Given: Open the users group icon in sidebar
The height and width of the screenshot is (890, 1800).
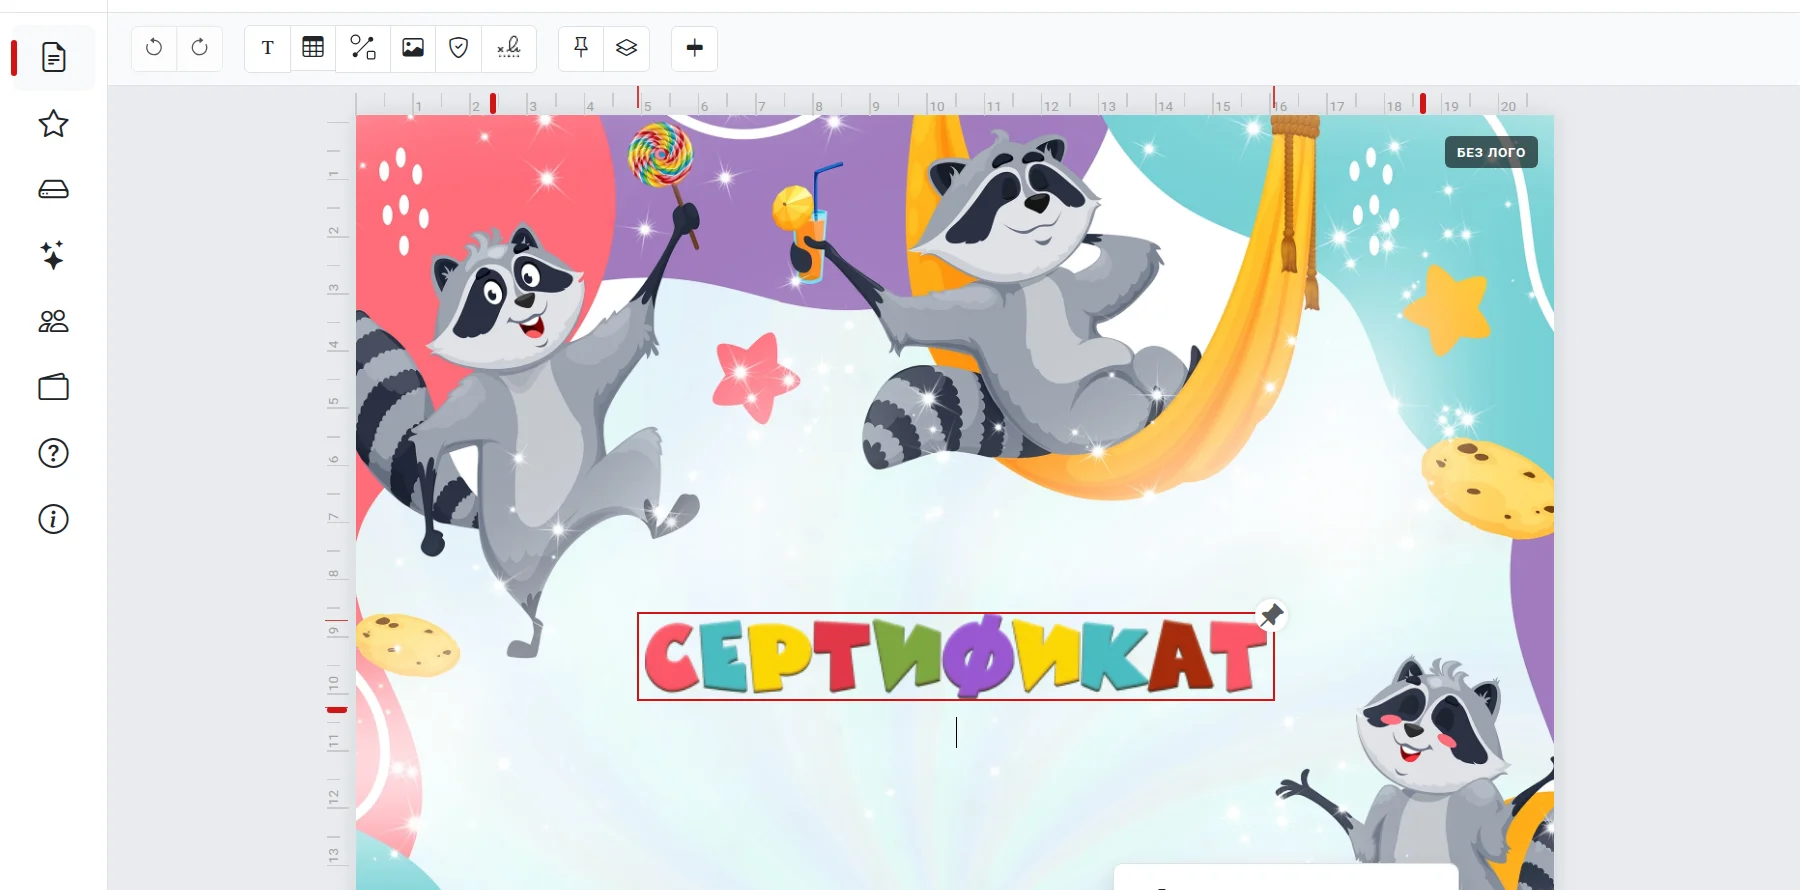Looking at the screenshot, I should (x=54, y=321).
